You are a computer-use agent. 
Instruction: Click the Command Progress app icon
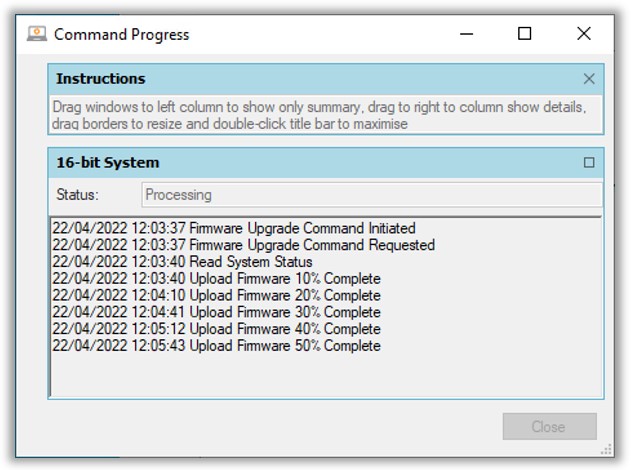(x=37, y=34)
